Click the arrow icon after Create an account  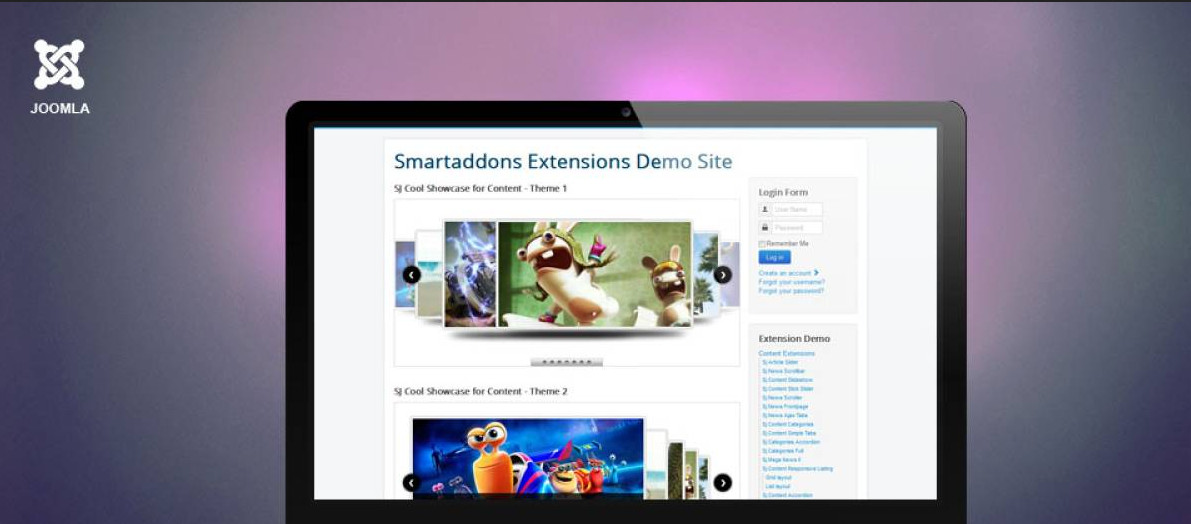[817, 273]
